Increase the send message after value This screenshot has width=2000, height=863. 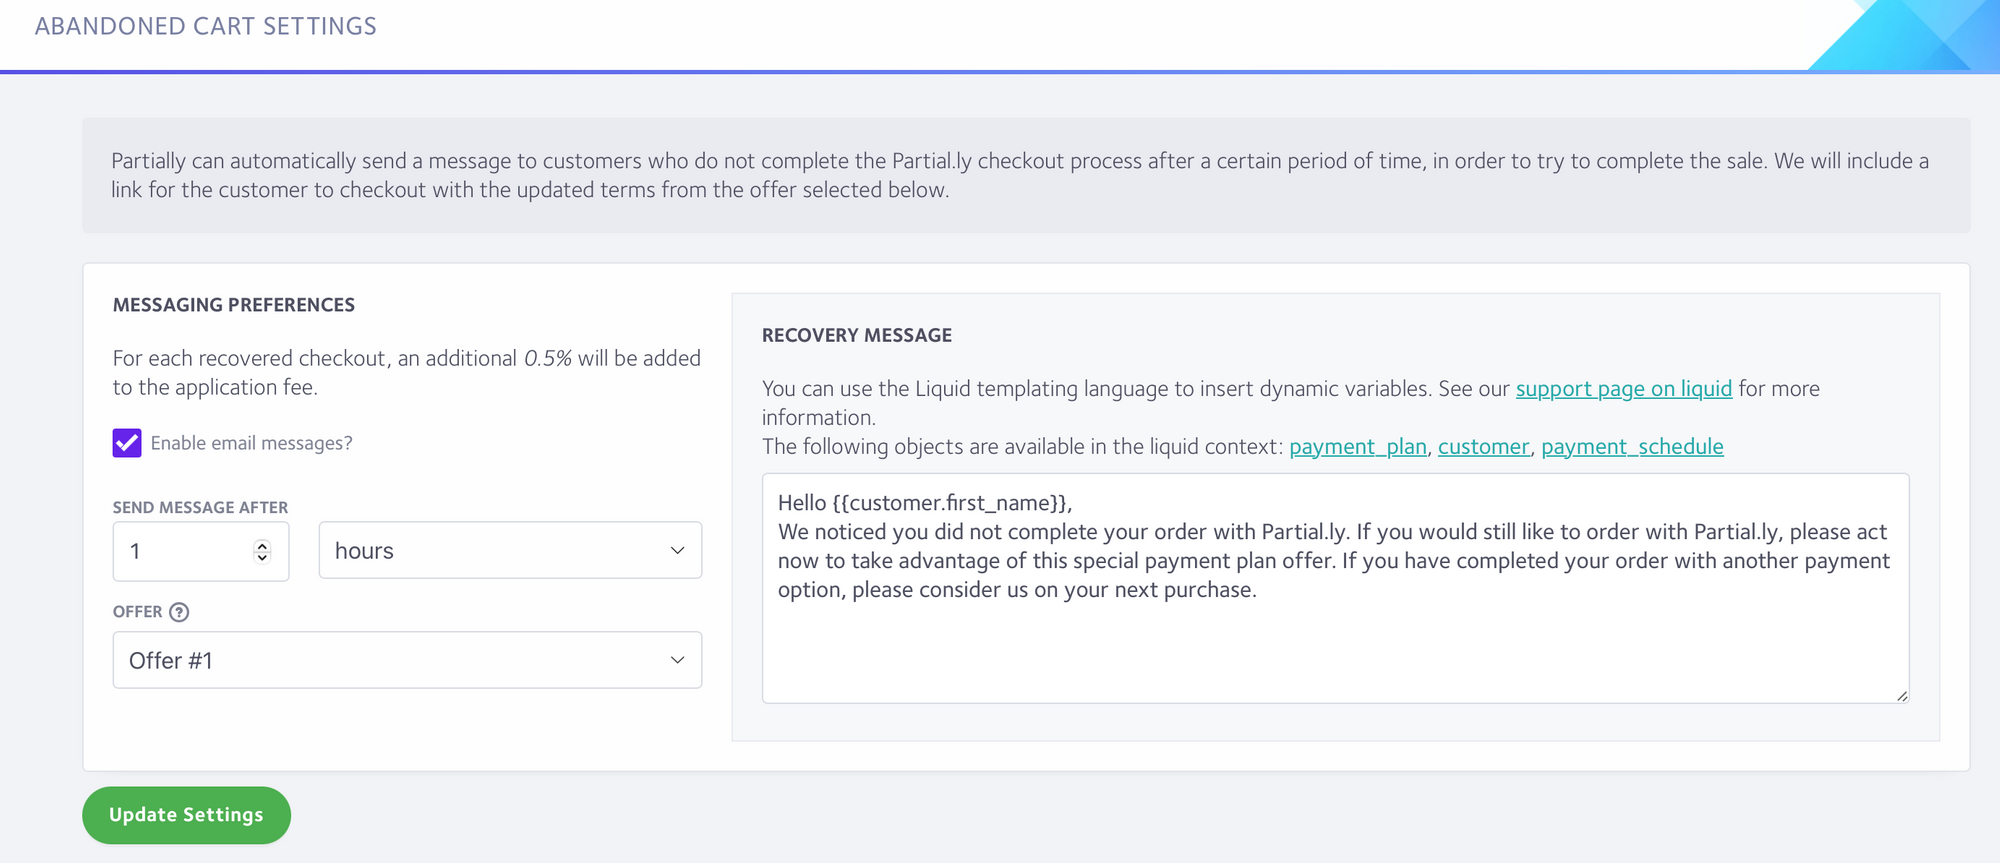coord(262,545)
